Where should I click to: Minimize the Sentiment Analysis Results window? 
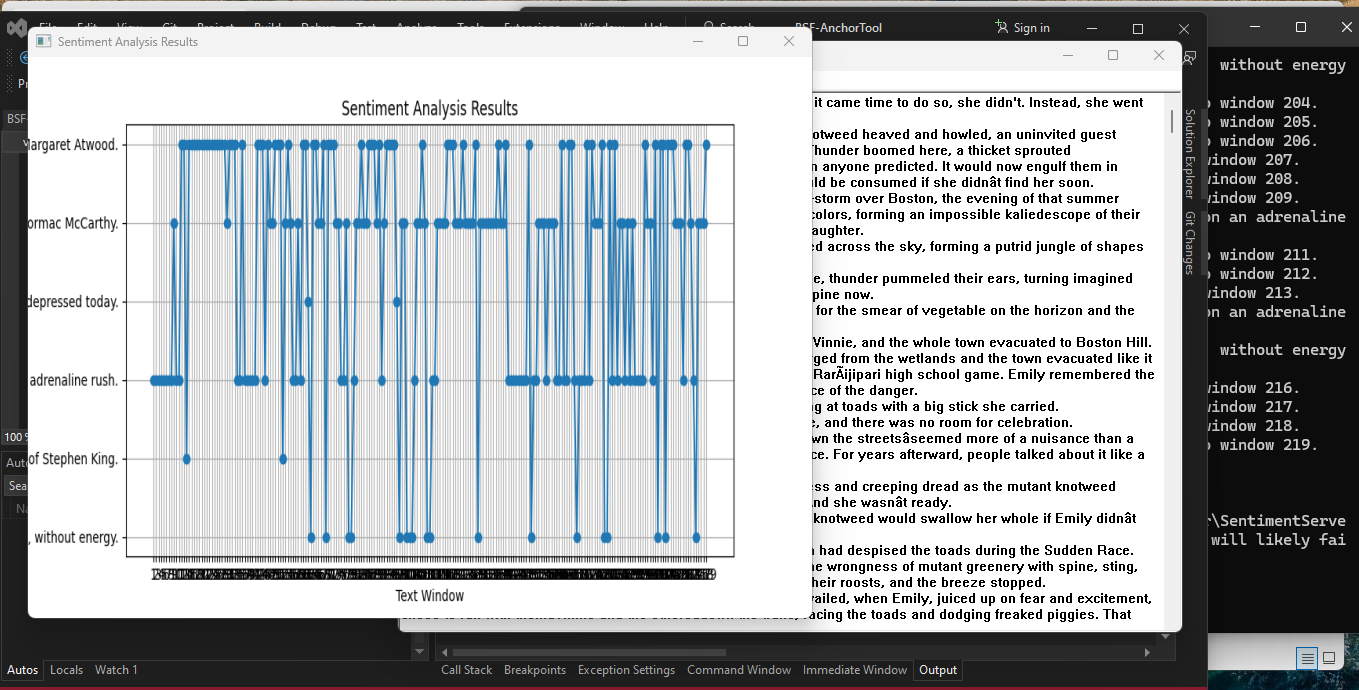pyautogui.click(x=698, y=41)
